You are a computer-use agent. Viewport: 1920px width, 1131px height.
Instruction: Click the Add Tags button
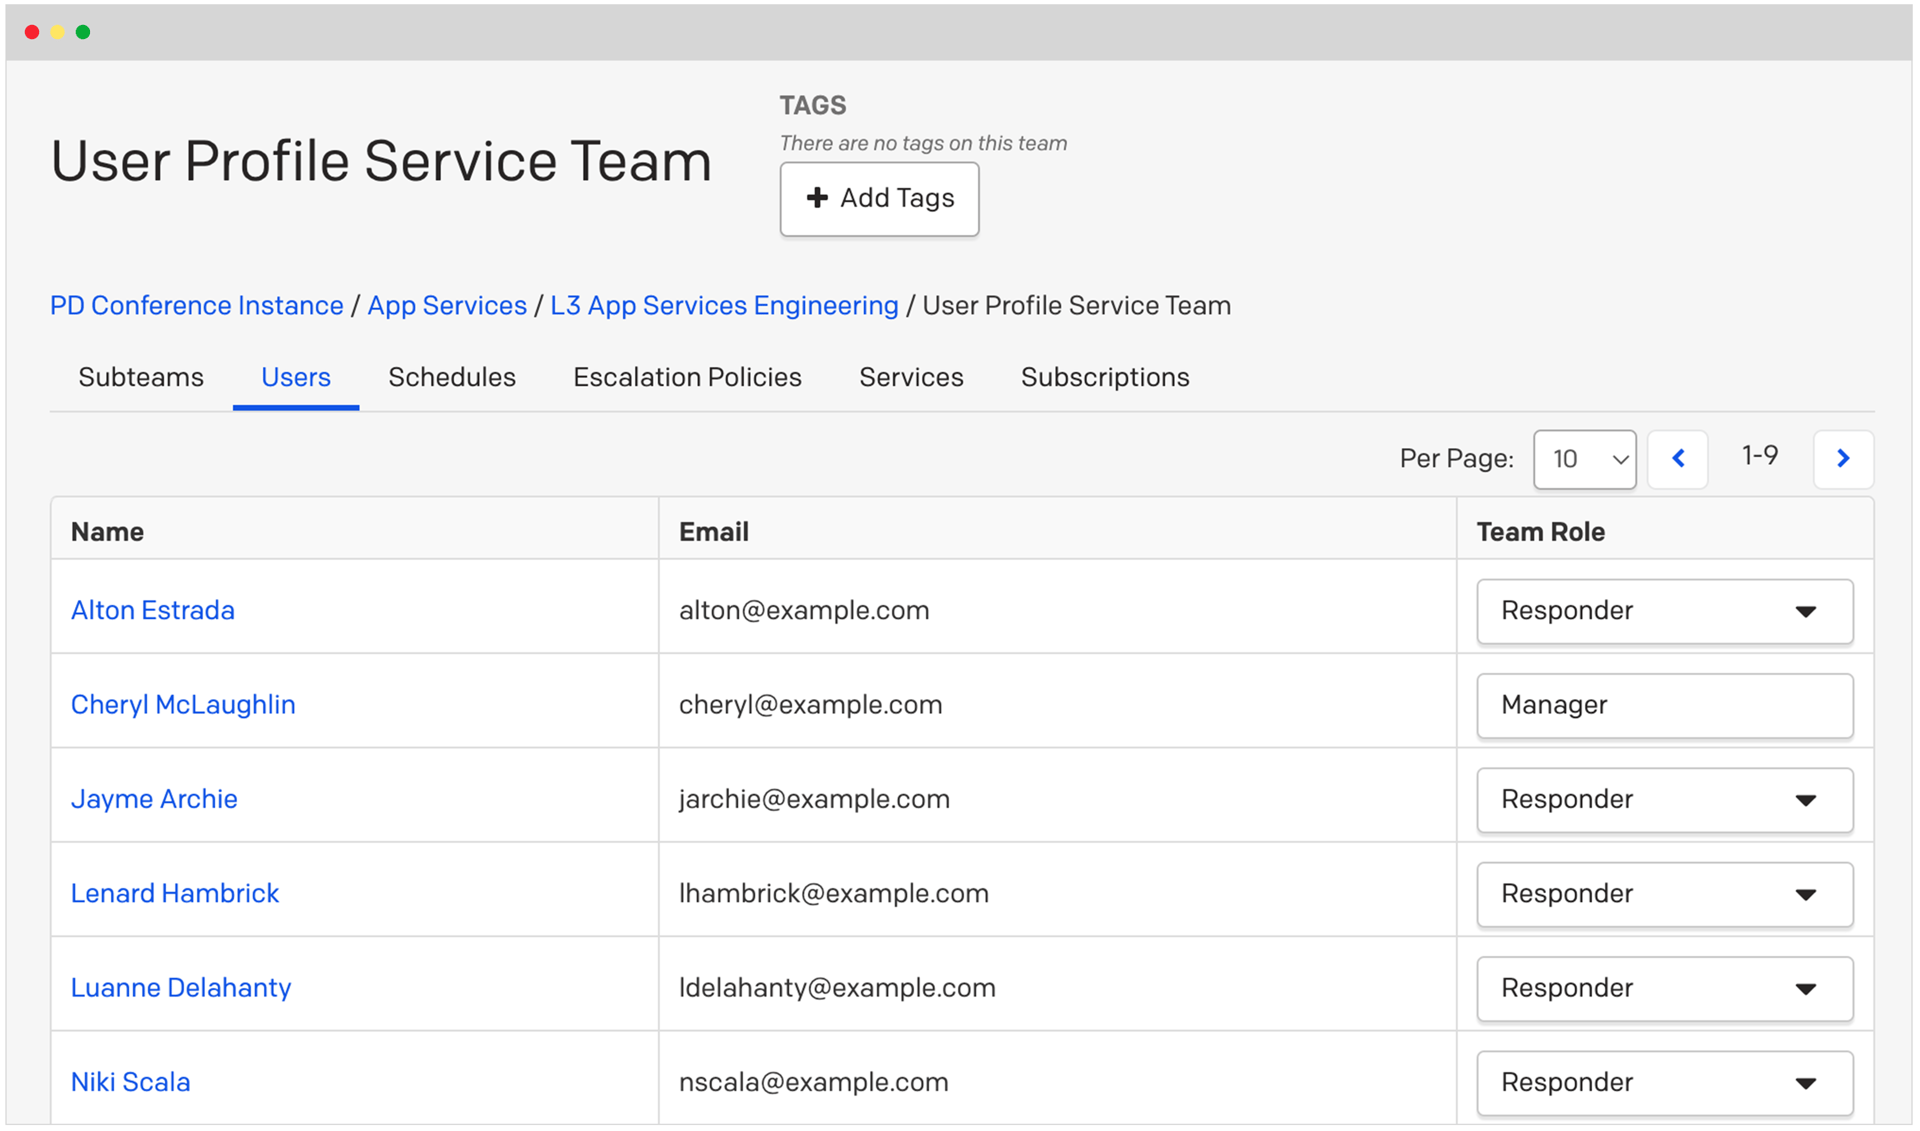pyautogui.click(x=879, y=198)
